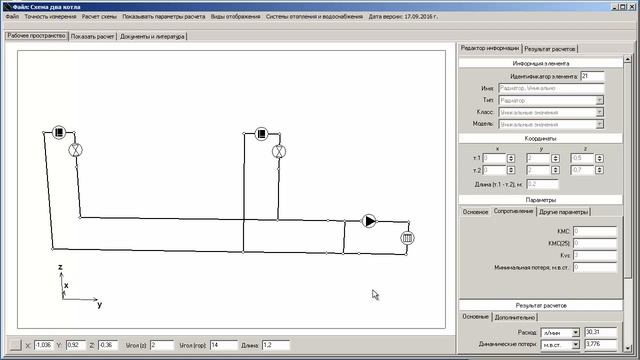
Task: Click the Z coordinate field in bottom bar
Action: (108, 345)
